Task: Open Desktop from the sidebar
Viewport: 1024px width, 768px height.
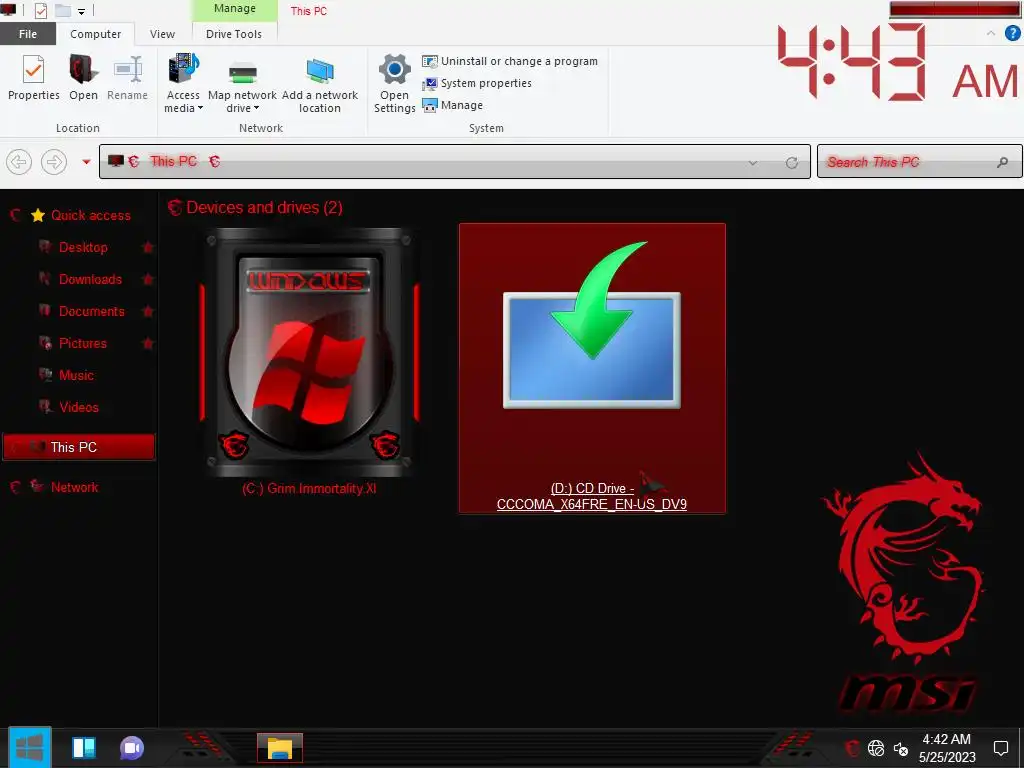Action: point(83,247)
